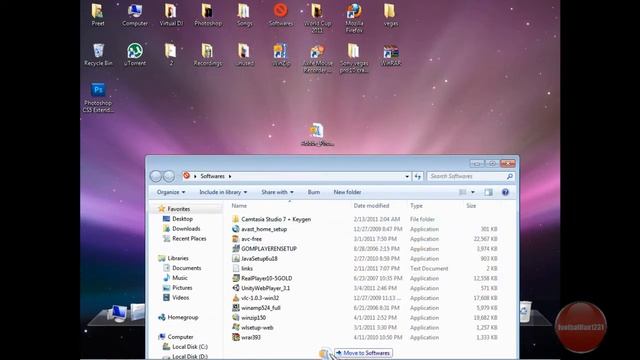This screenshot has width=640, height=360.
Task: Click the Explorer forward arrow button
Action: coord(169,176)
